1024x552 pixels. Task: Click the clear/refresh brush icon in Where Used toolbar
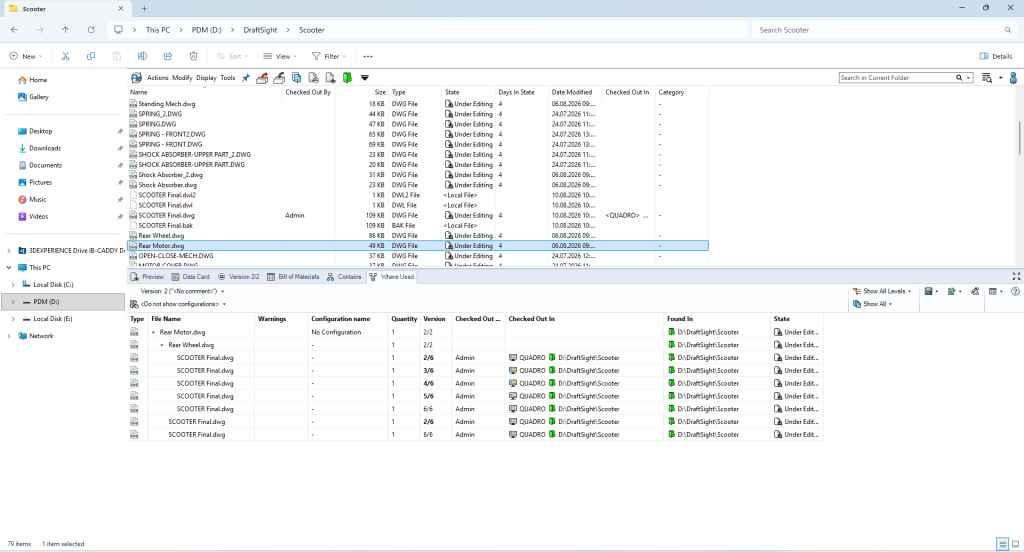point(975,291)
